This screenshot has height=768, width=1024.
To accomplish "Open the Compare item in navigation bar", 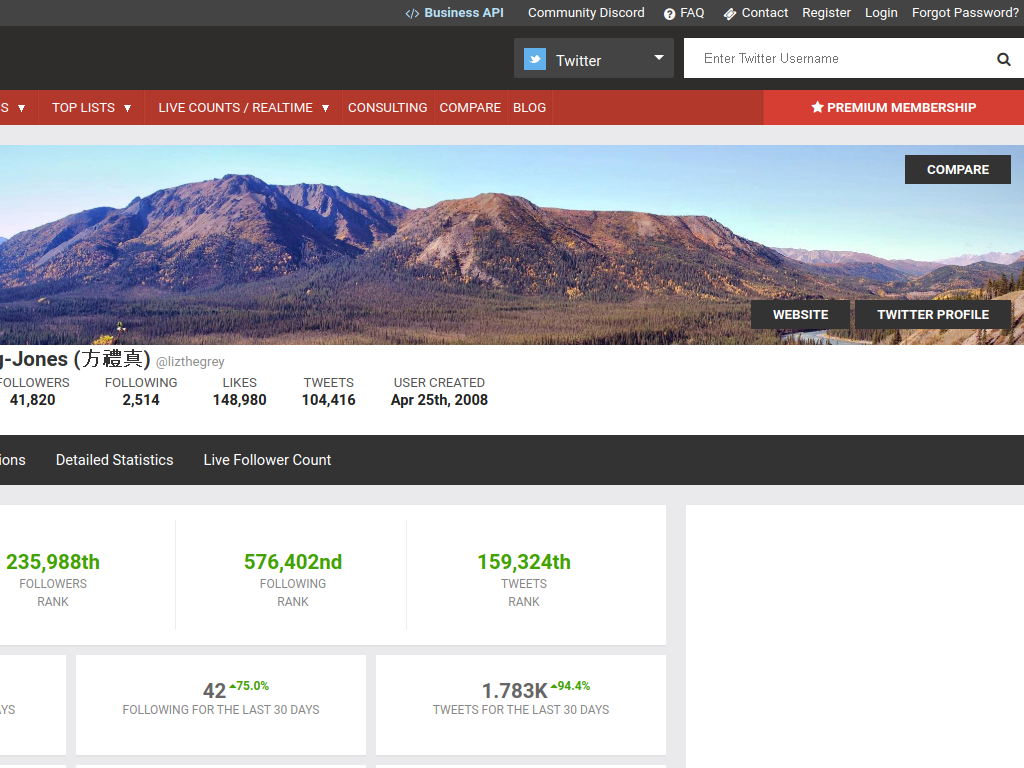I will click(x=470, y=108).
